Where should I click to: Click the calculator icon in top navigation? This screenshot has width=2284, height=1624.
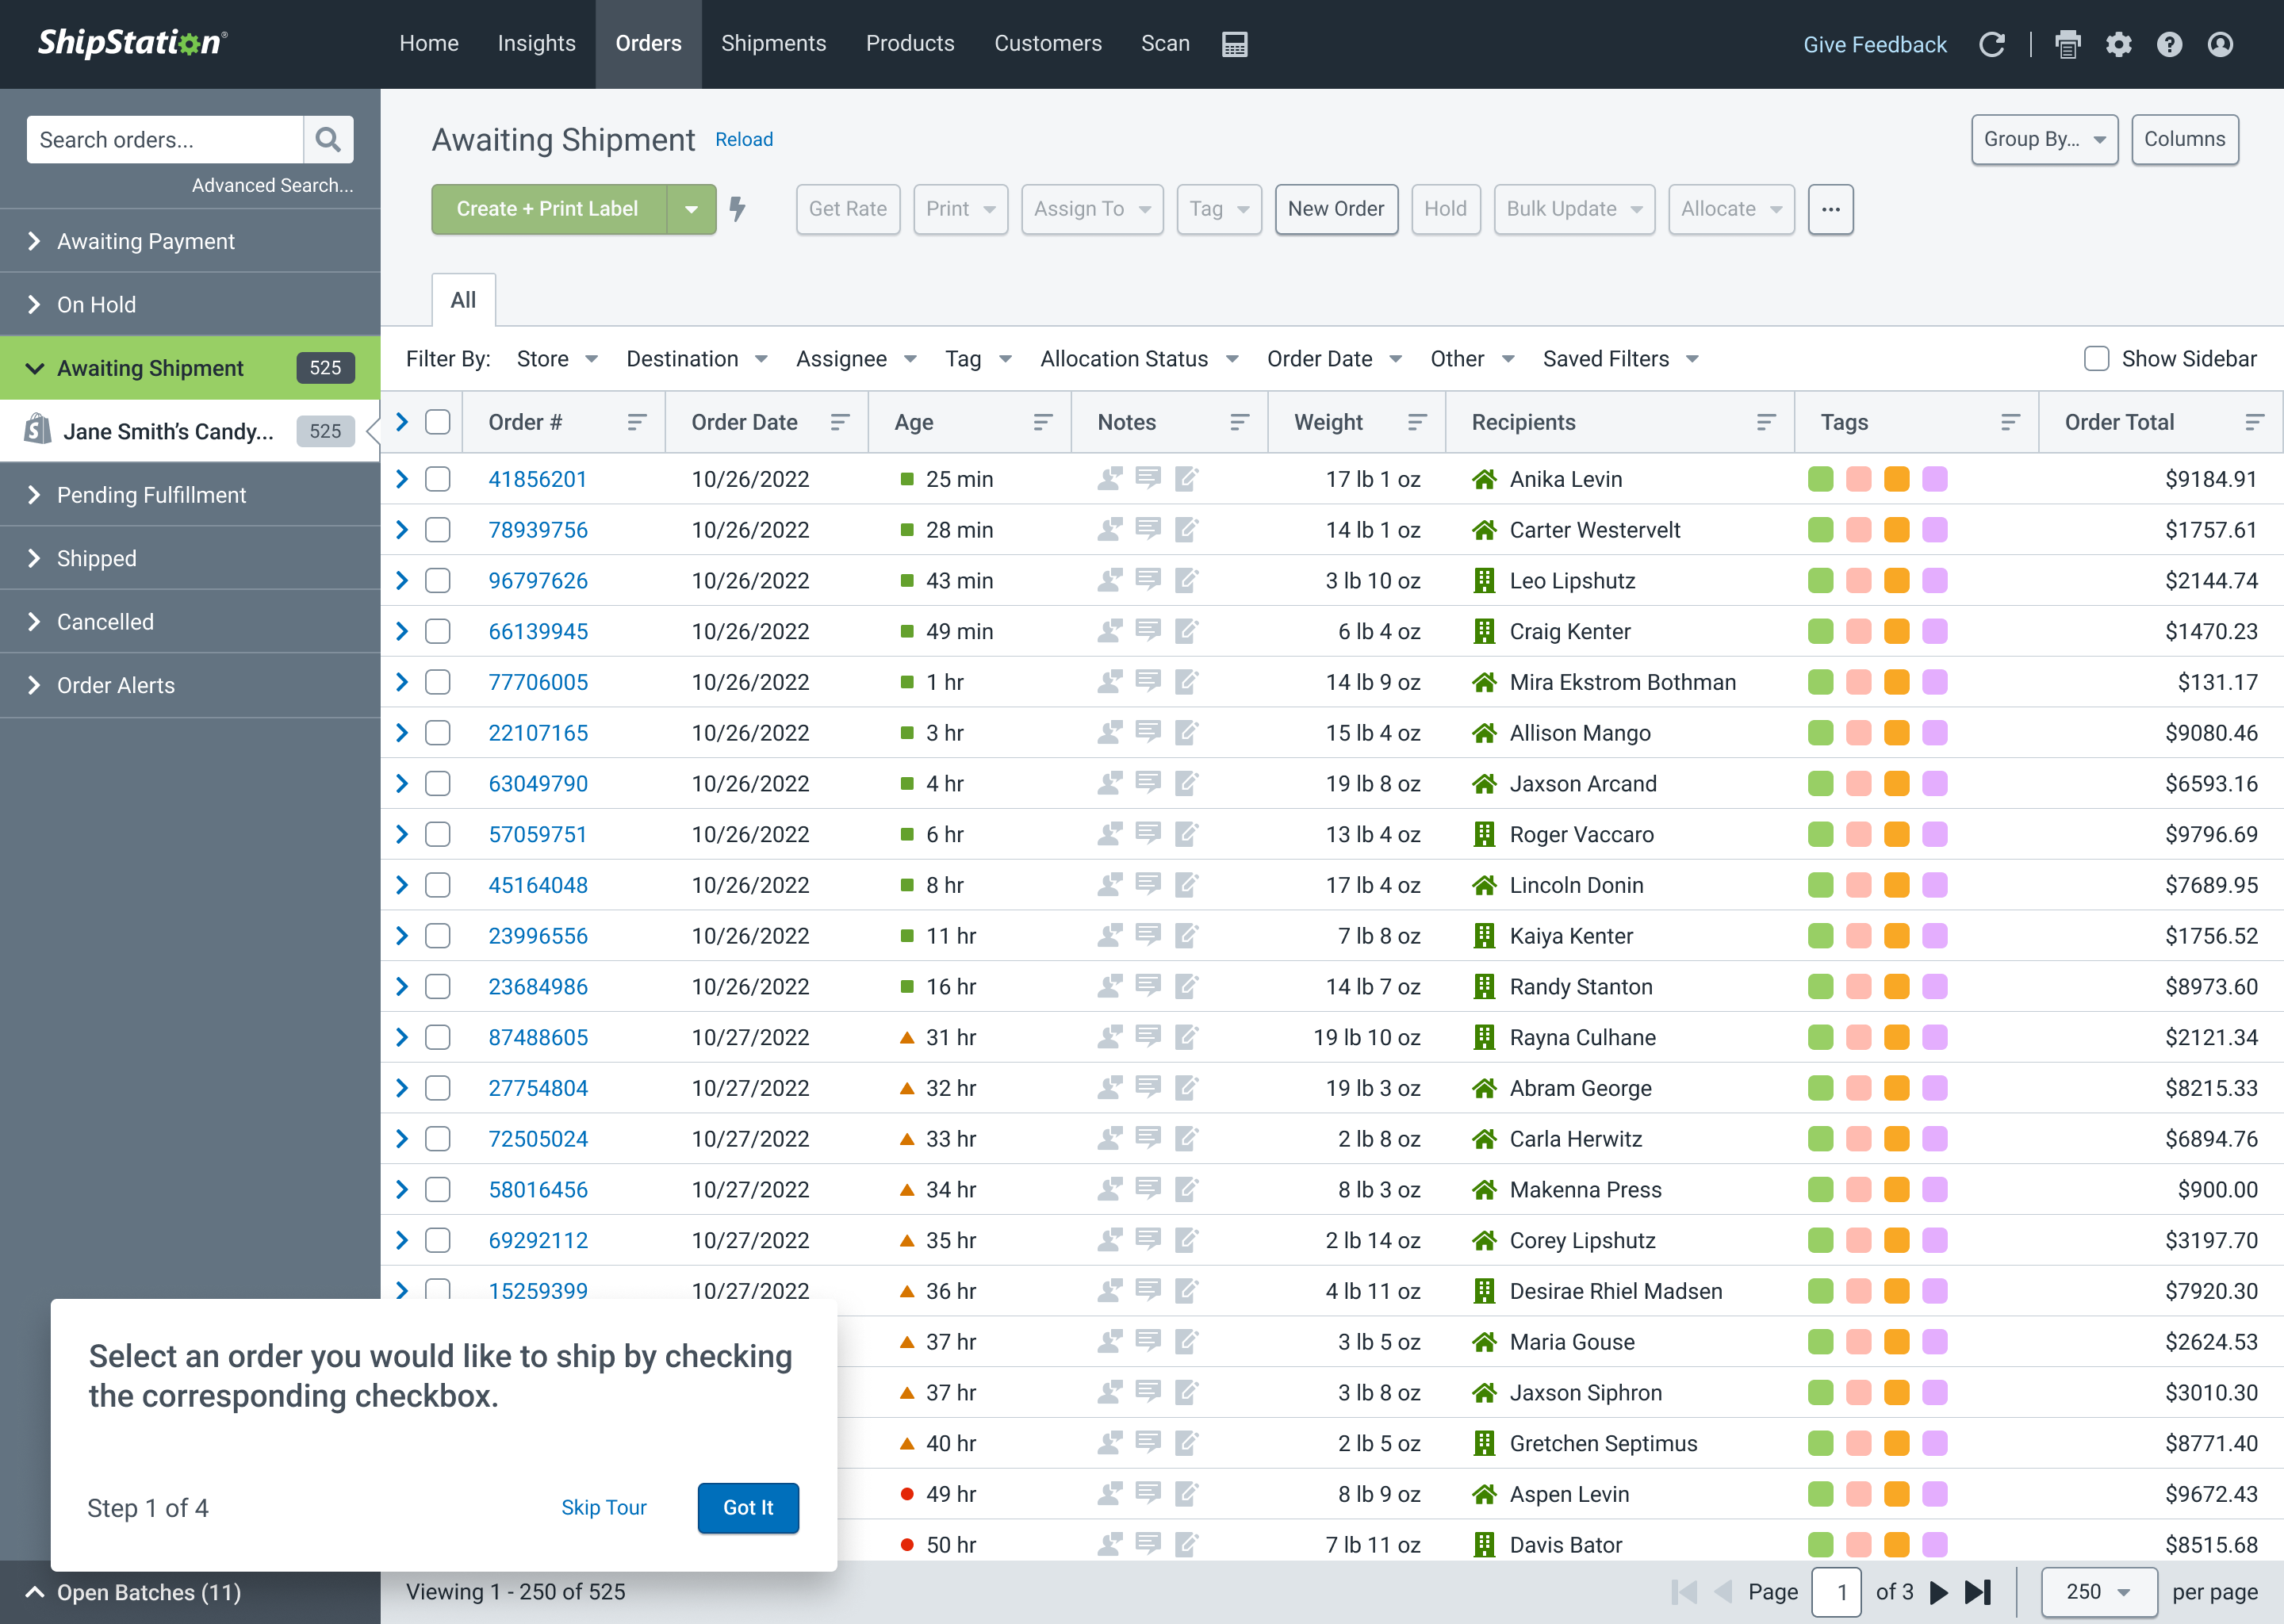pos(1234,44)
